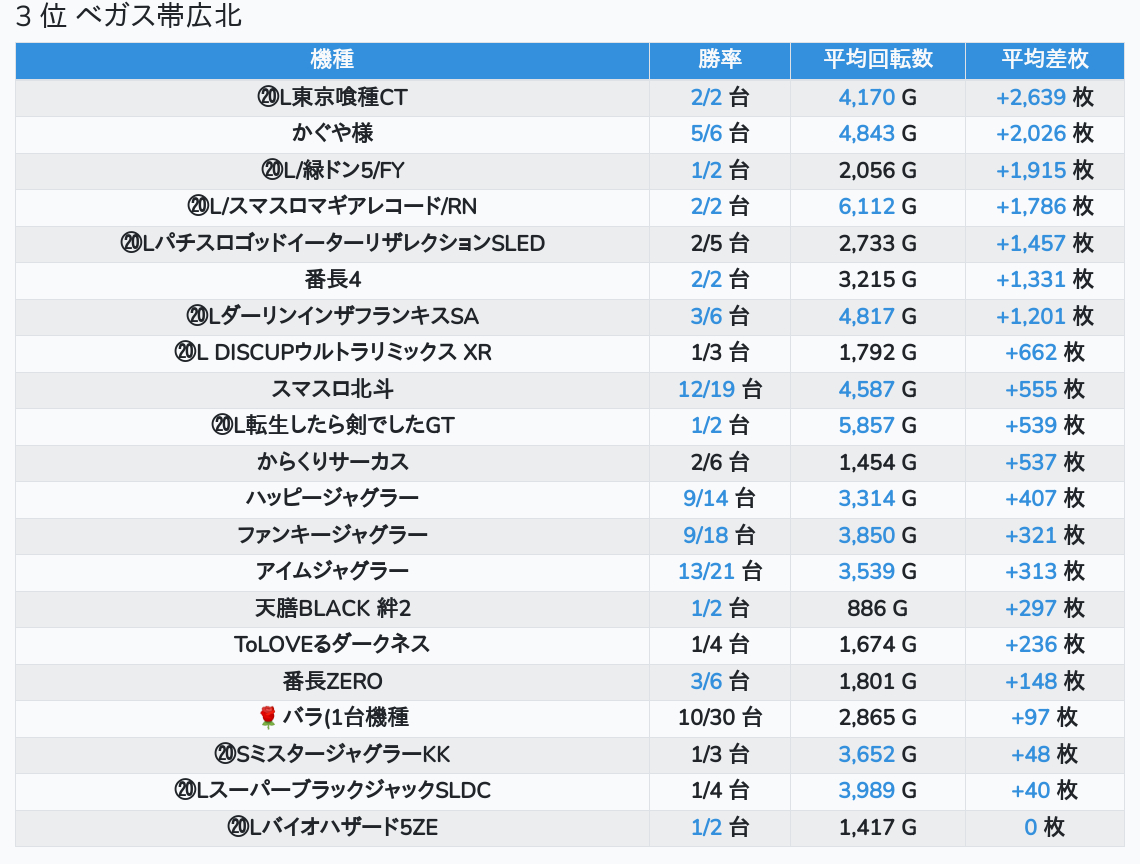The height and width of the screenshot is (864, 1140).
Task: Click the +97 枚 difference value
Action: pyautogui.click(x=1045, y=718)
